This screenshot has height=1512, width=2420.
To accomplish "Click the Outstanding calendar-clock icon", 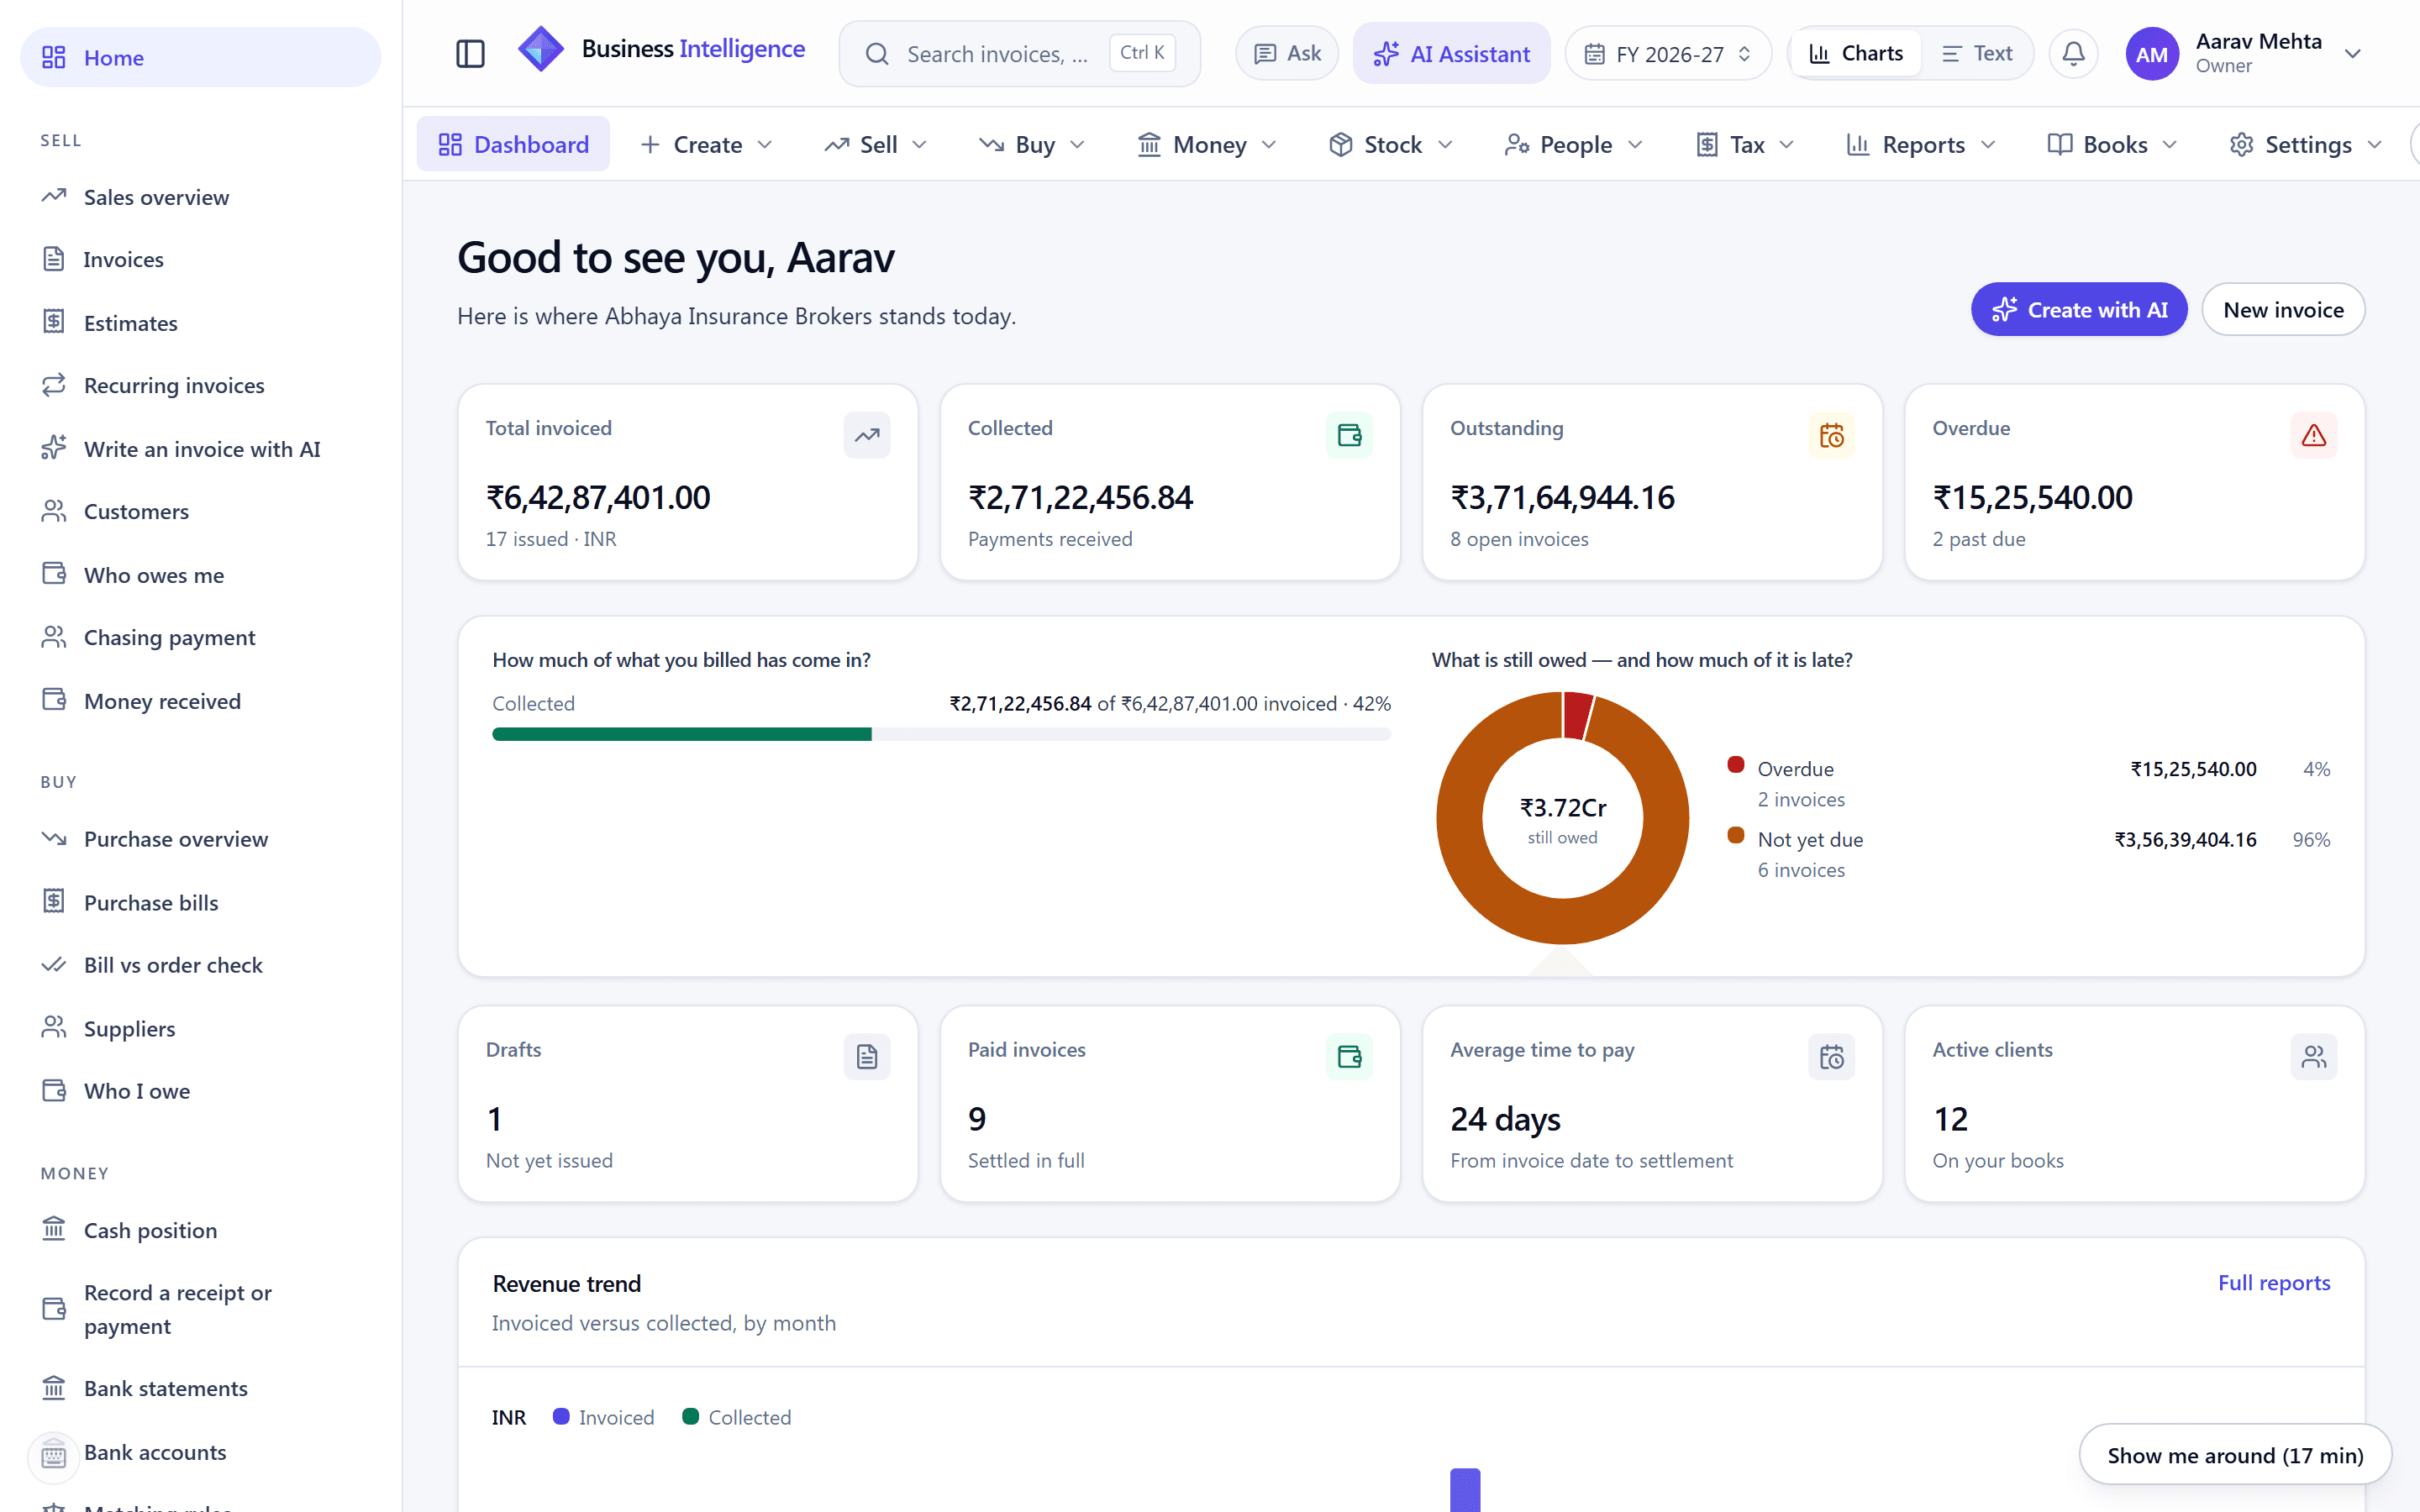I will 1831,435.
